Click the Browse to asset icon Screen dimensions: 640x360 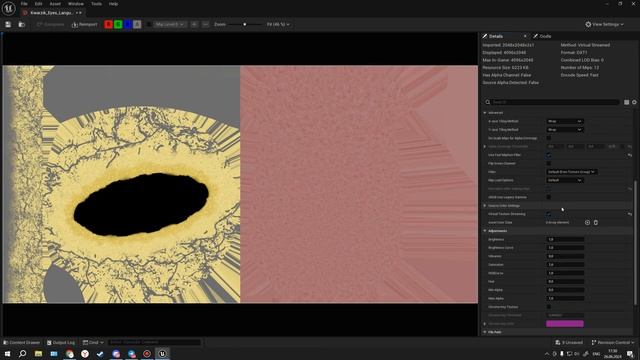point(22,24)
